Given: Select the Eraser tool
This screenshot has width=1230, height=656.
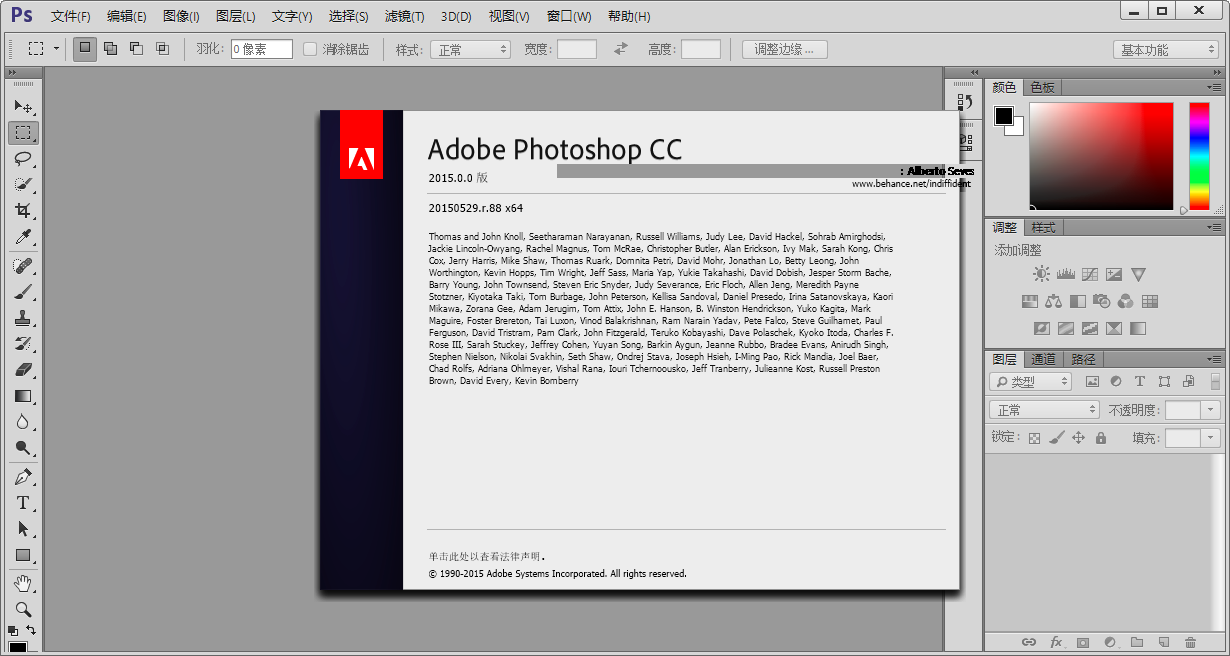Looking at the screenshot, I should pyautogui.click(x=23, y=370).
